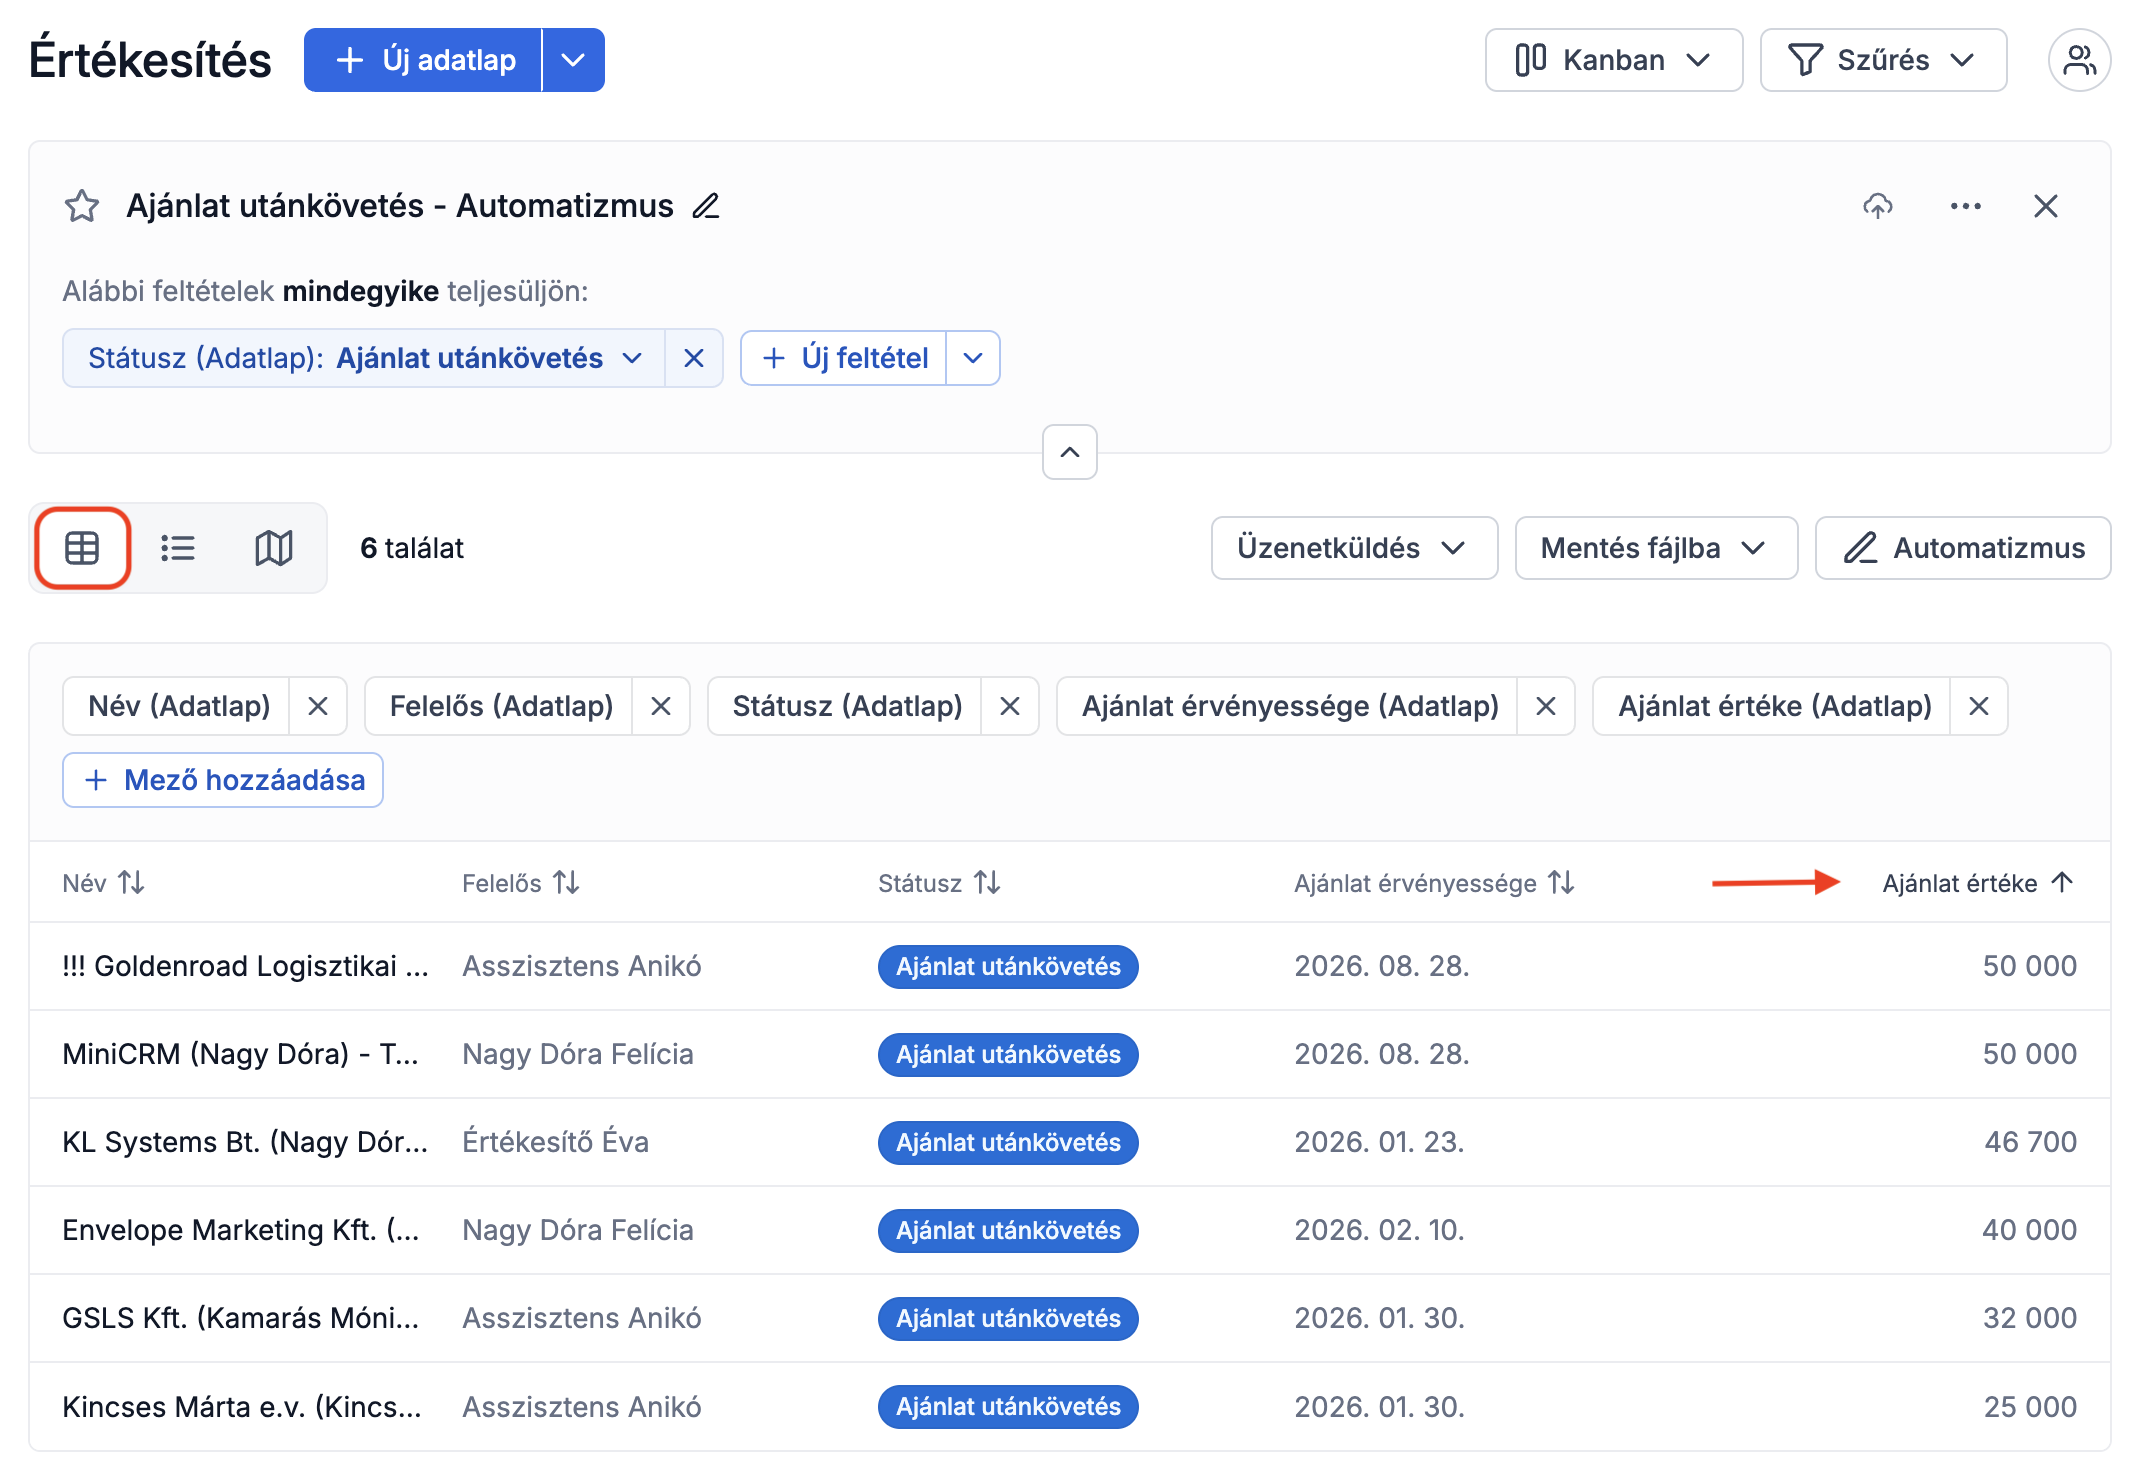Switch to list view
Image resolution: width=2146 pixels, height=1480 pixels.
[178, 548]
